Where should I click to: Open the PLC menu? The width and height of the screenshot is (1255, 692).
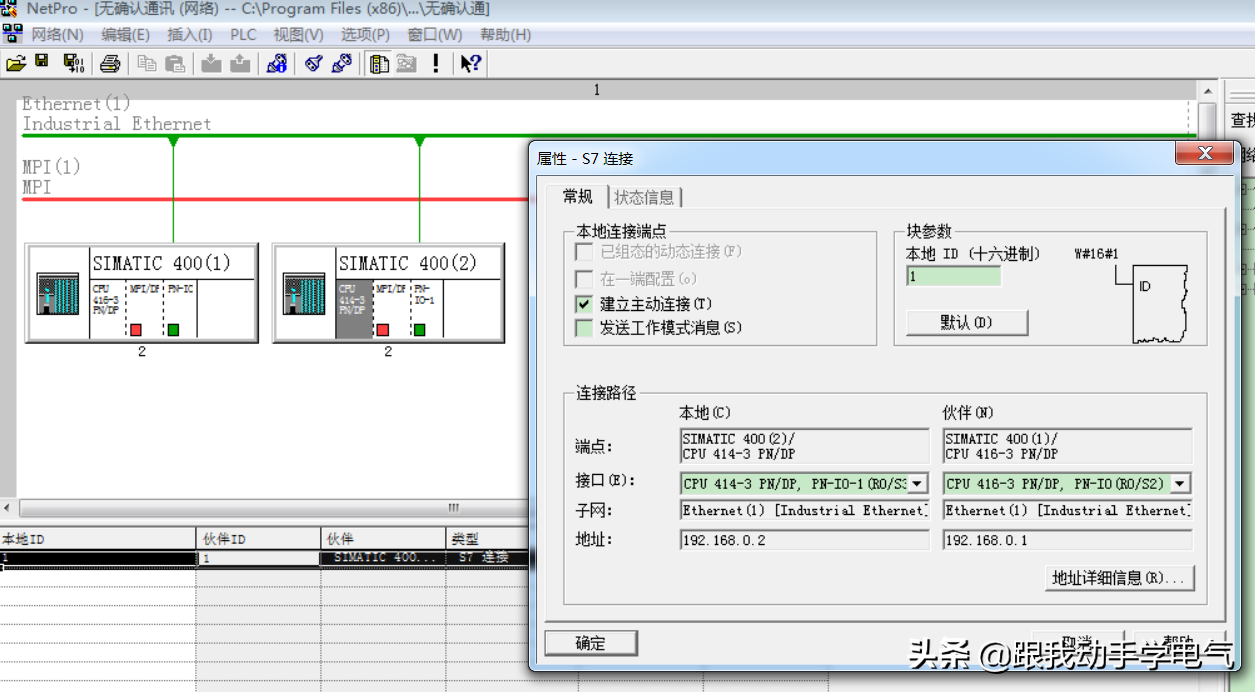pyautogui.click(x=243, y=35)
